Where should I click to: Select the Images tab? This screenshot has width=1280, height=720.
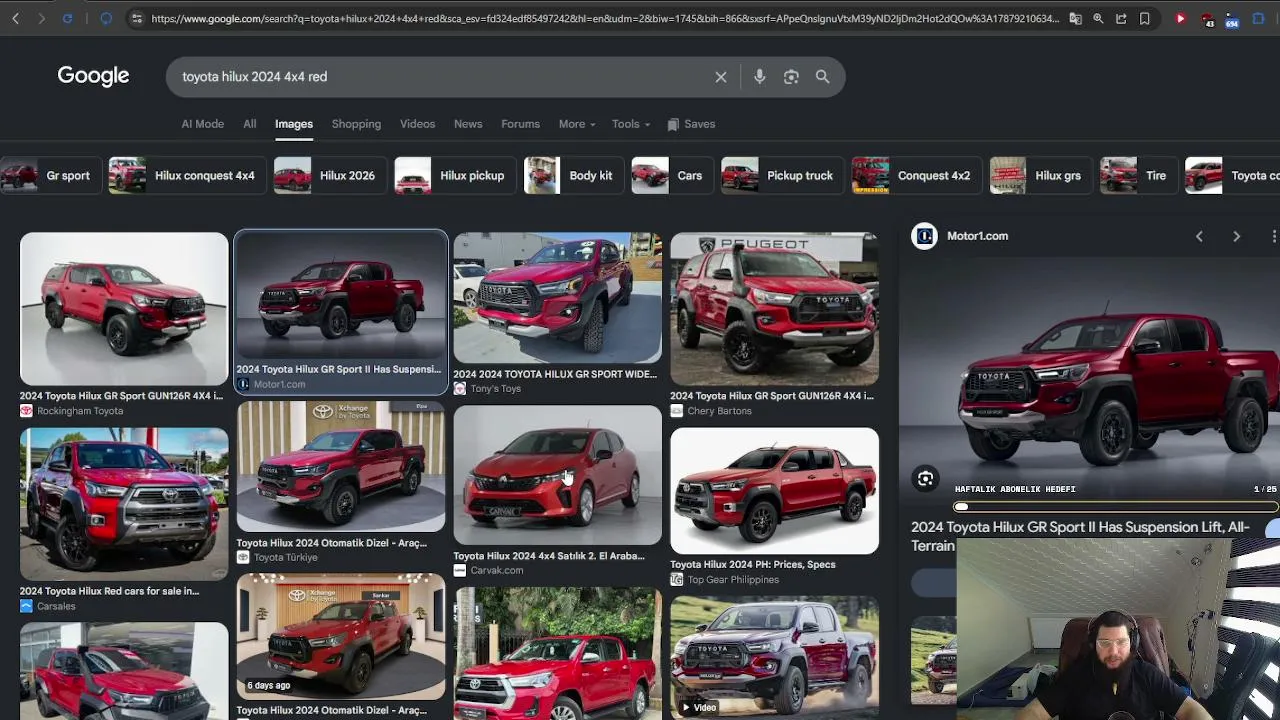(x=294, y=124)
